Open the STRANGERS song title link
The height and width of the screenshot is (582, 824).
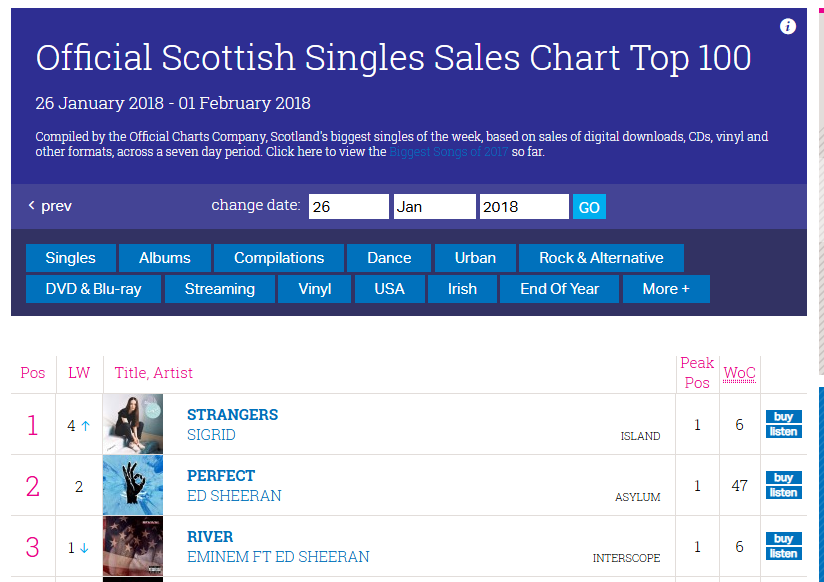coord(232,414)
